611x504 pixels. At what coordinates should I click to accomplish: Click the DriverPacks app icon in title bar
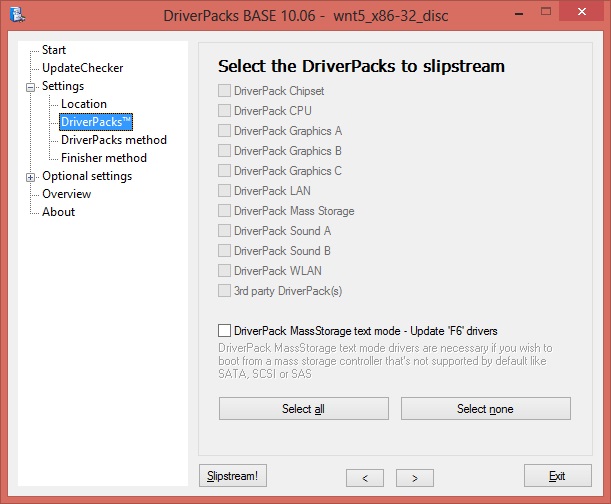[17, 15]
